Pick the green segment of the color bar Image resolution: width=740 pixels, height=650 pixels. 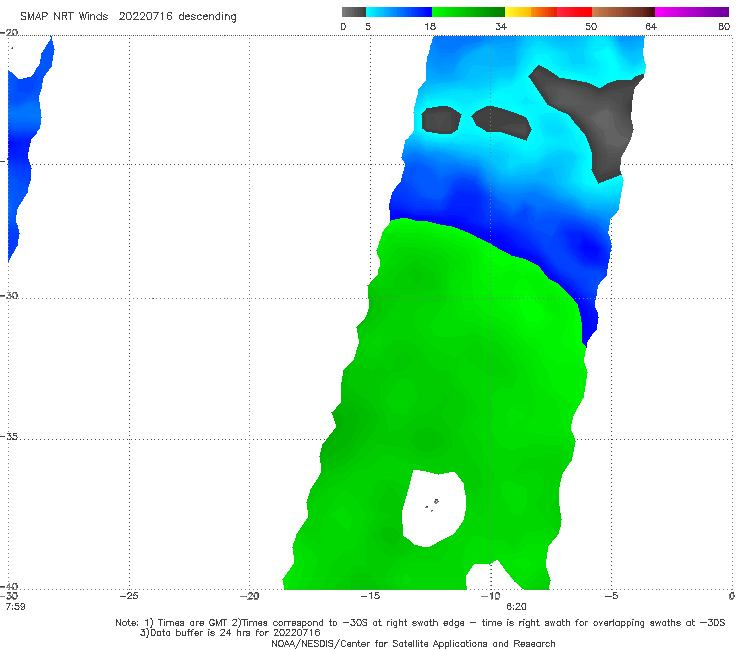point(468,12)
